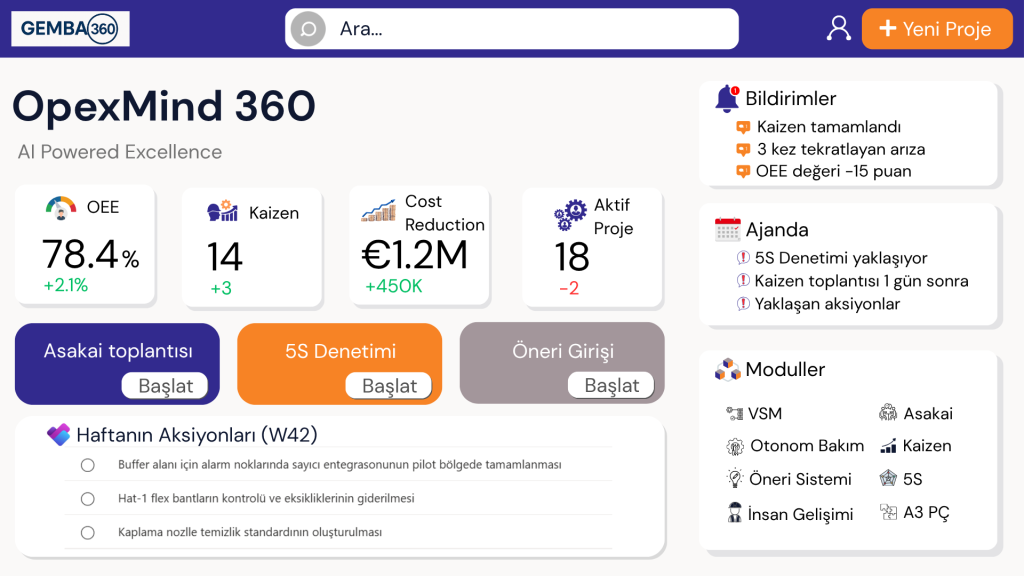1024x576 pixels.
Task: Click the GEMBA 360 logo
Action: tap(70, 29)
